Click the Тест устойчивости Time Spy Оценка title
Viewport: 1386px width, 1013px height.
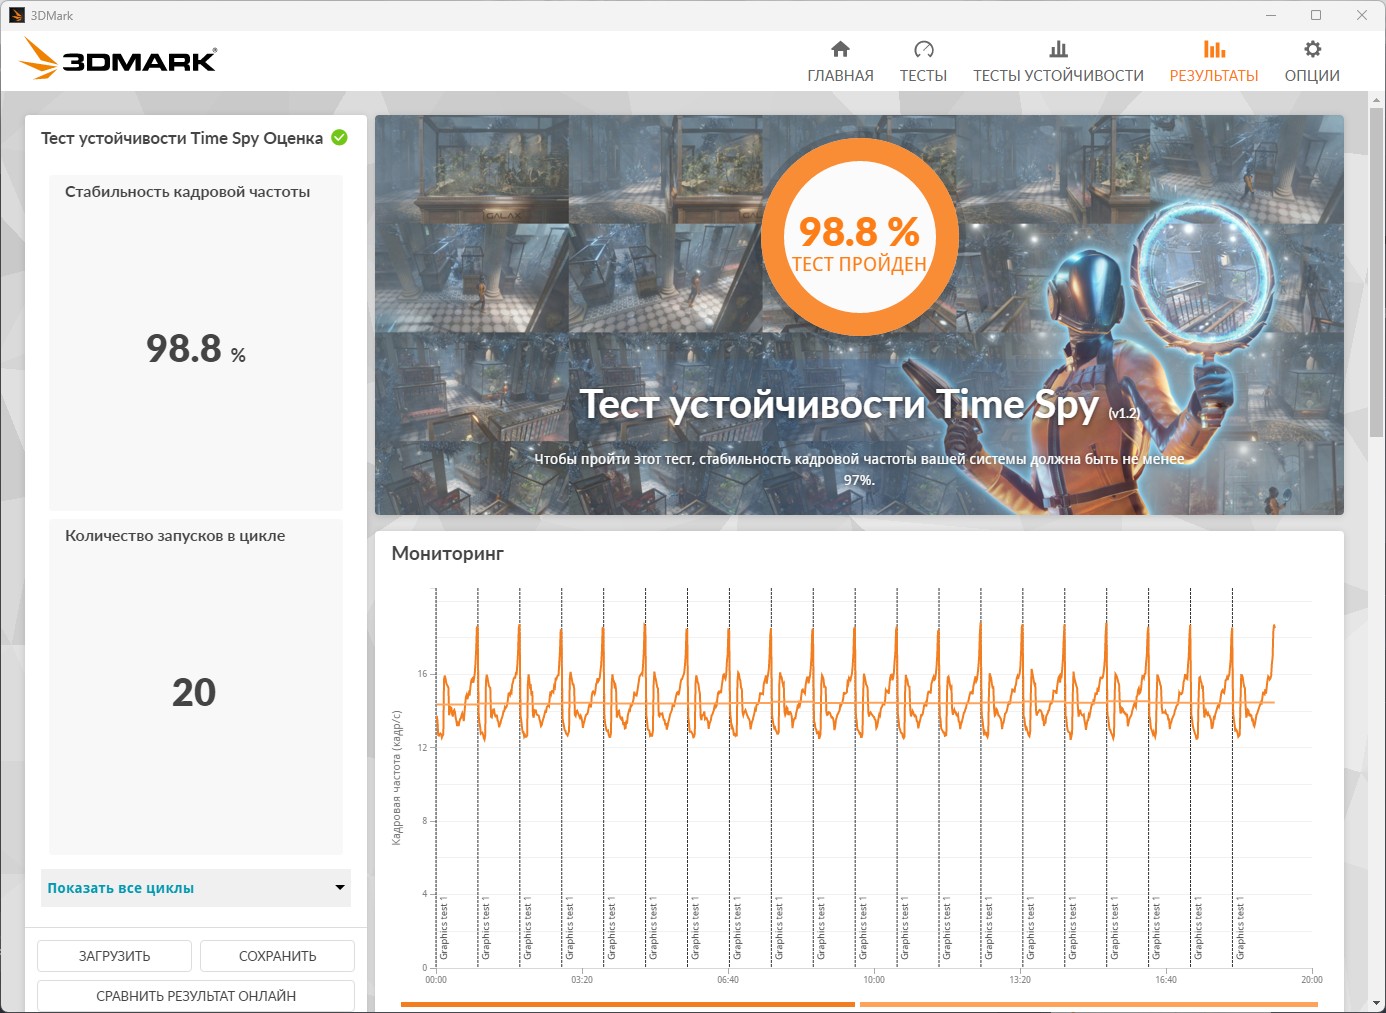point(182,138)
